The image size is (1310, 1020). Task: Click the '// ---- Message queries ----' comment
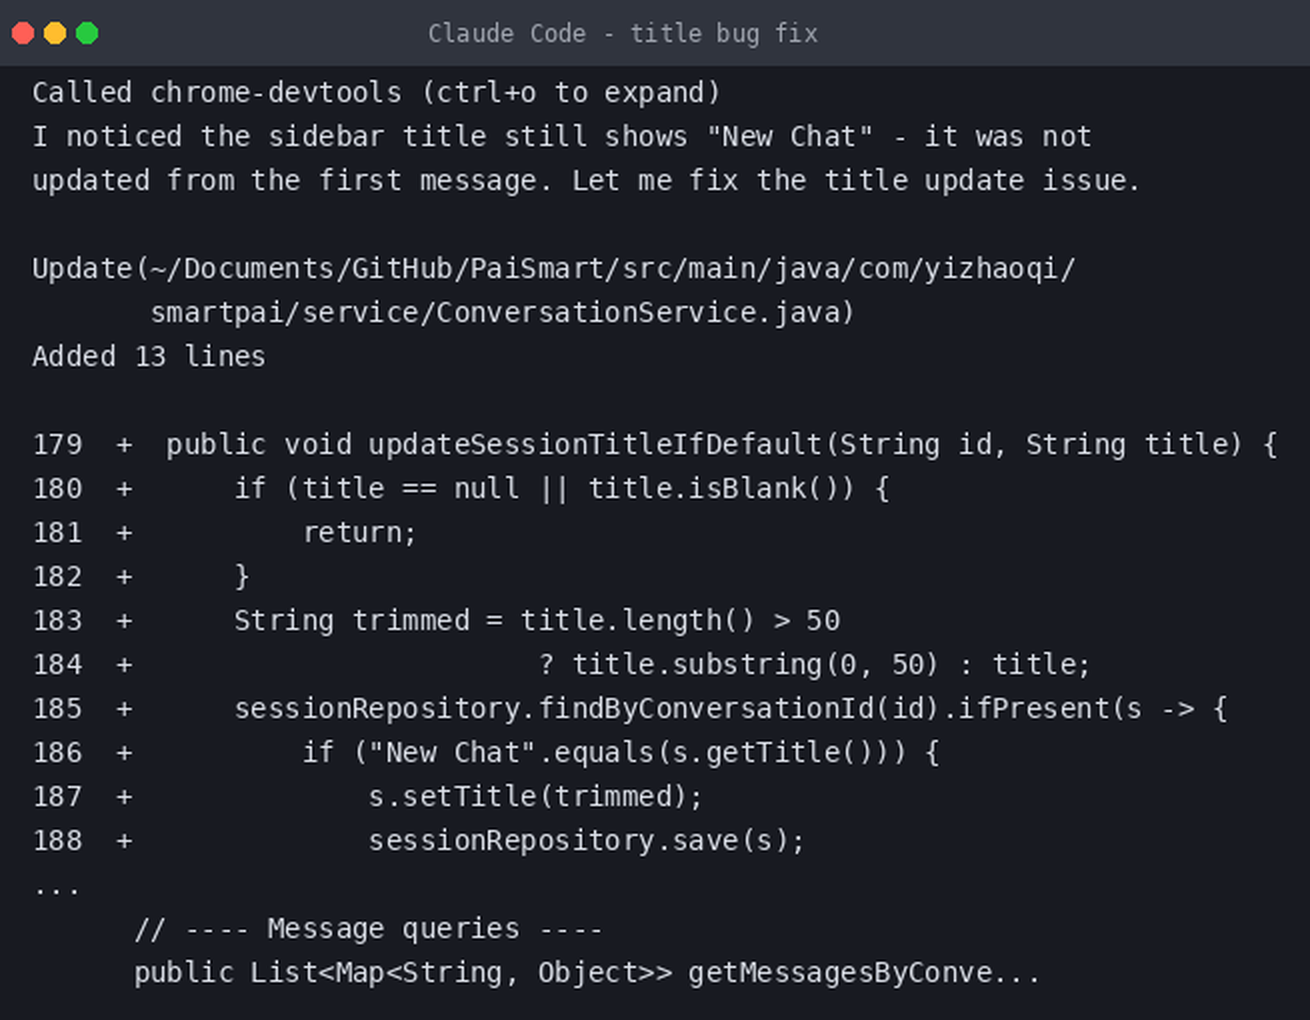[x=369, y=929]
